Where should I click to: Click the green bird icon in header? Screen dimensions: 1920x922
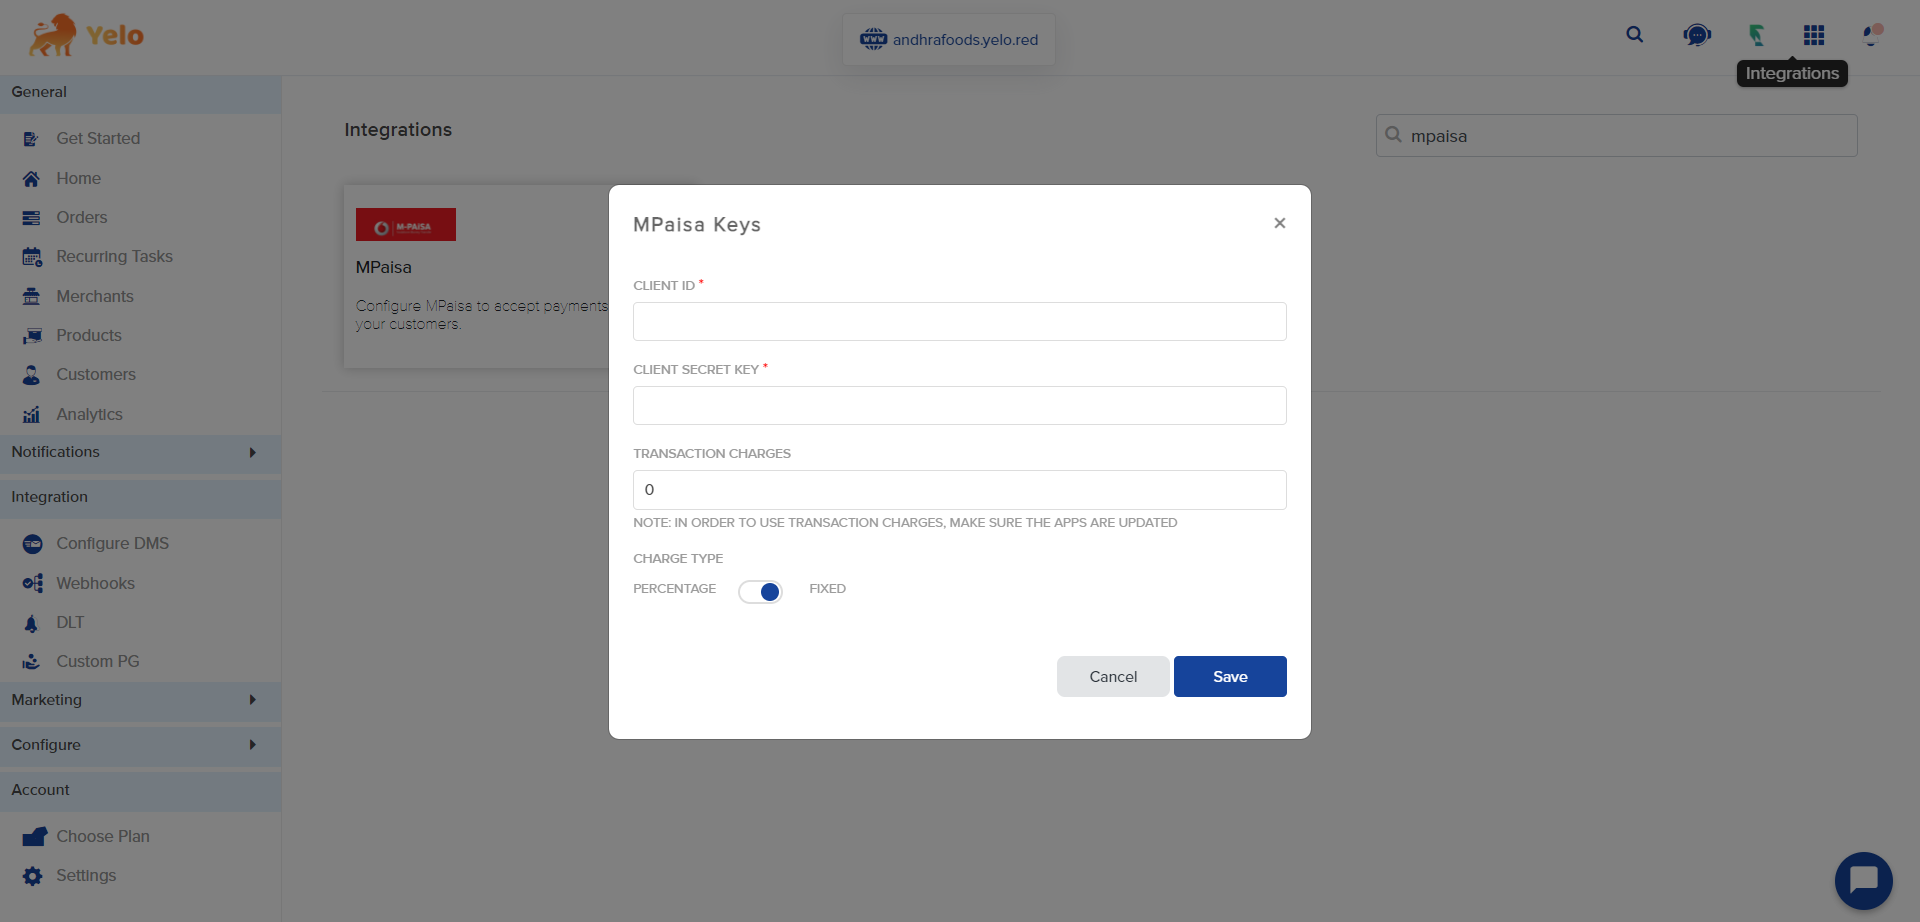tap(1756, 36)
